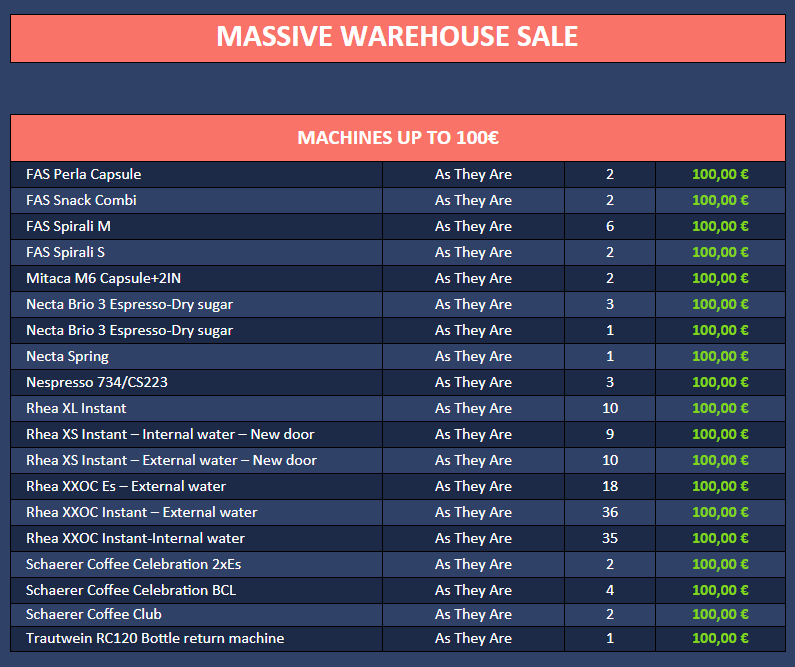
Task: Click the Necta Spring product name
Action: [67, 356]
